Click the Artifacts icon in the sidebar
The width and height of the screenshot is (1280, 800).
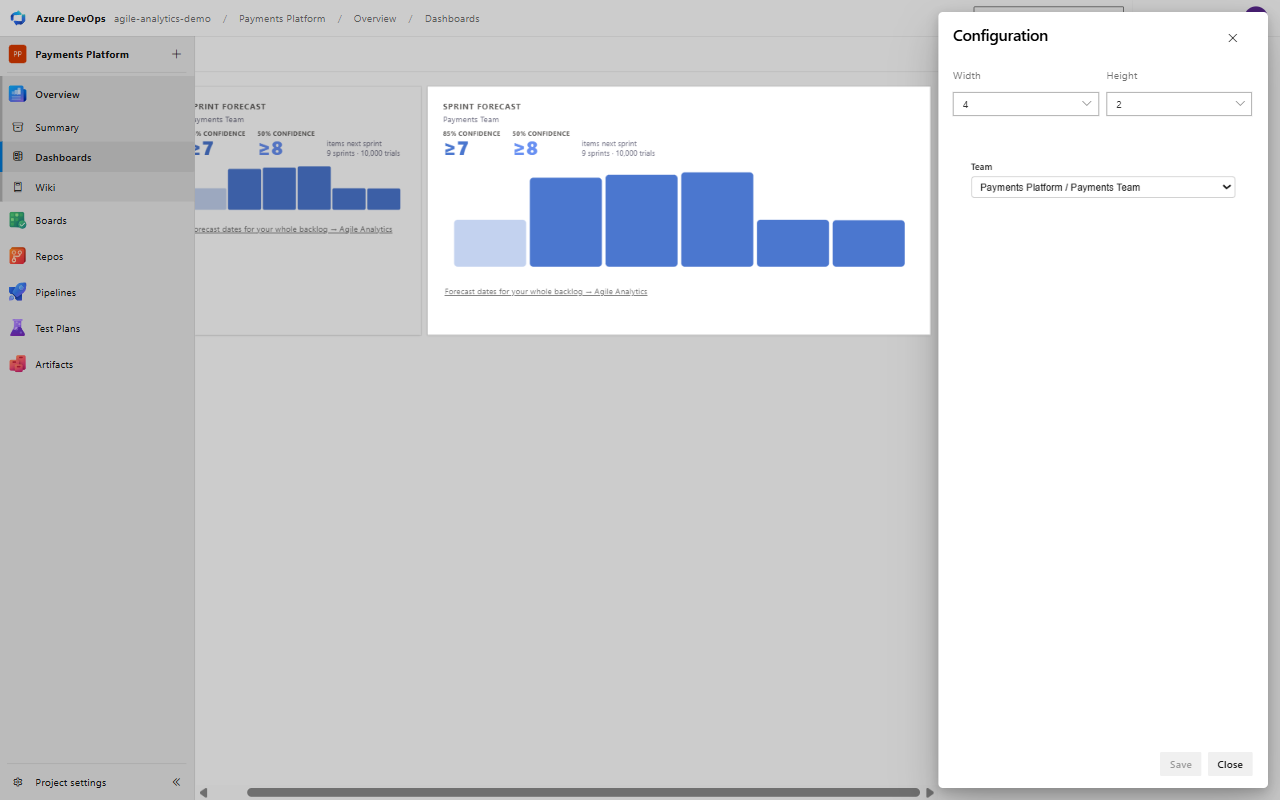point(17,364)
